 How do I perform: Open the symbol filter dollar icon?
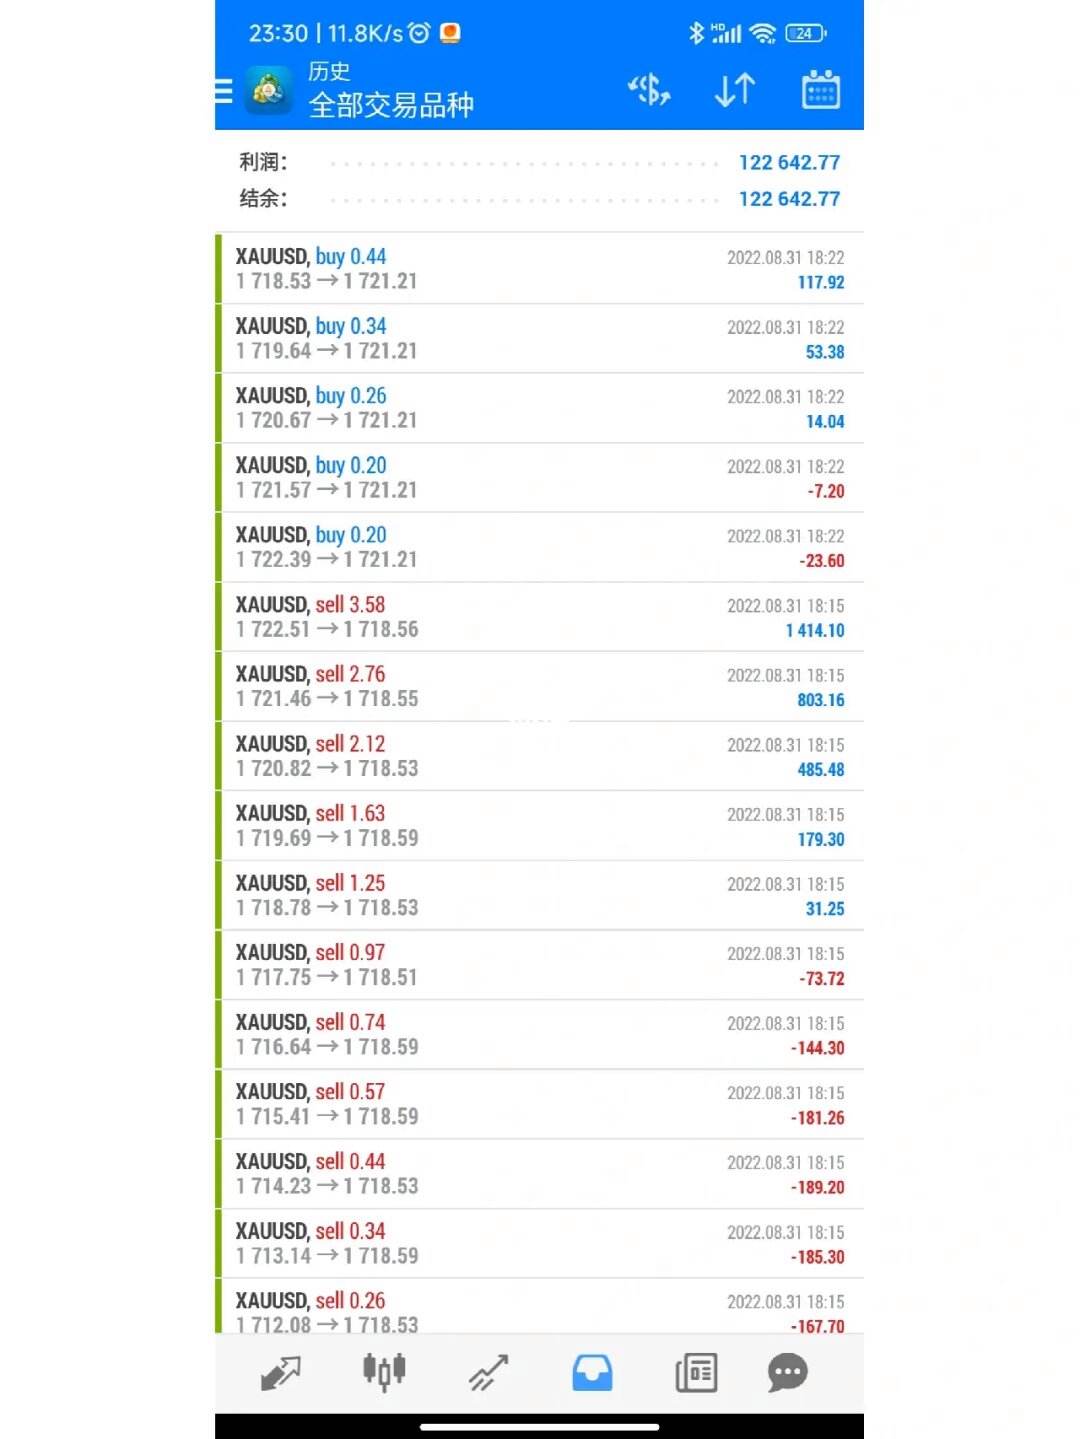(x=649, y=91)
